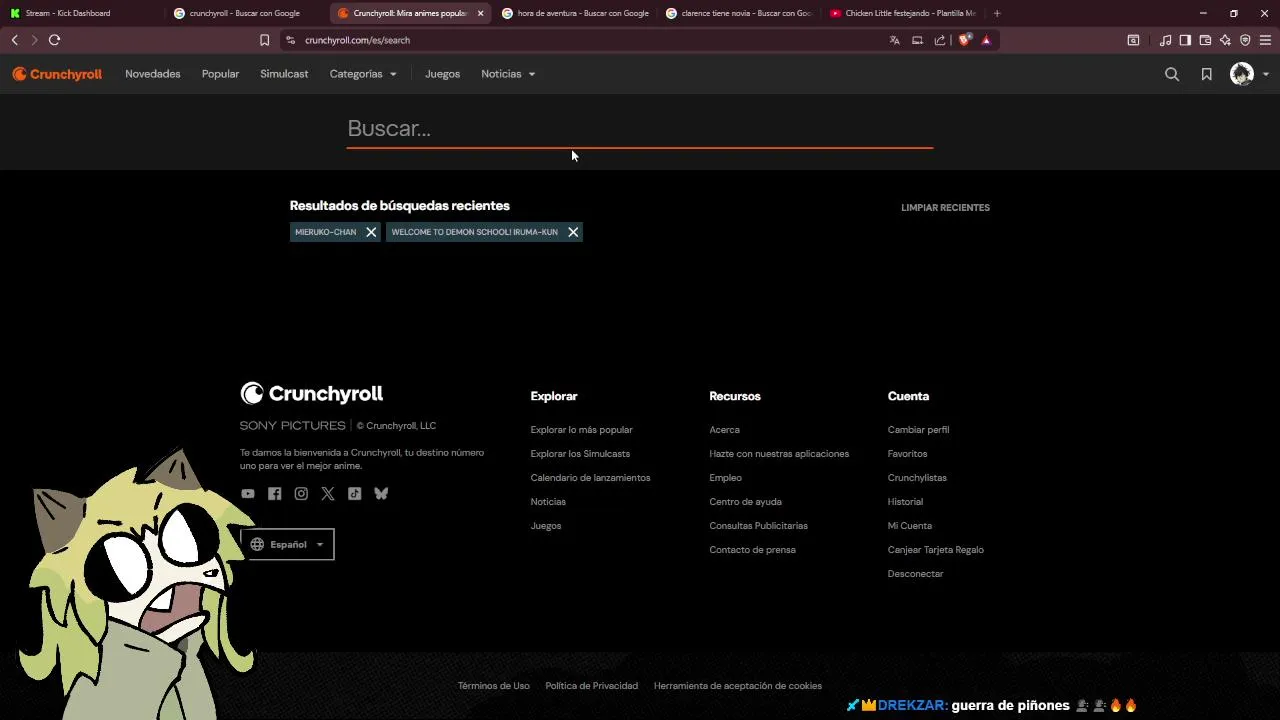Image resolution: width=1280 pixels, height=720 pixels.
Task: Open Crunchyroll Bluesky butterfly icon
Action: [381, 493]
